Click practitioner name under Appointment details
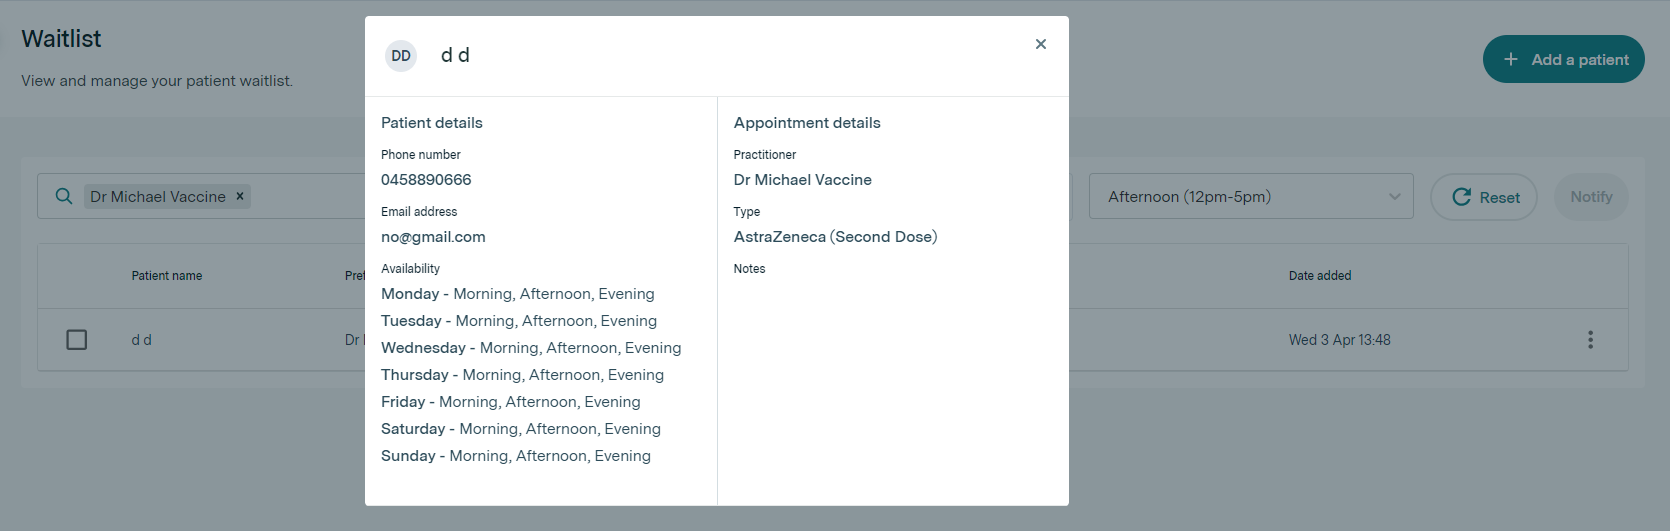 pyautogui.click(x=802, y=180)
